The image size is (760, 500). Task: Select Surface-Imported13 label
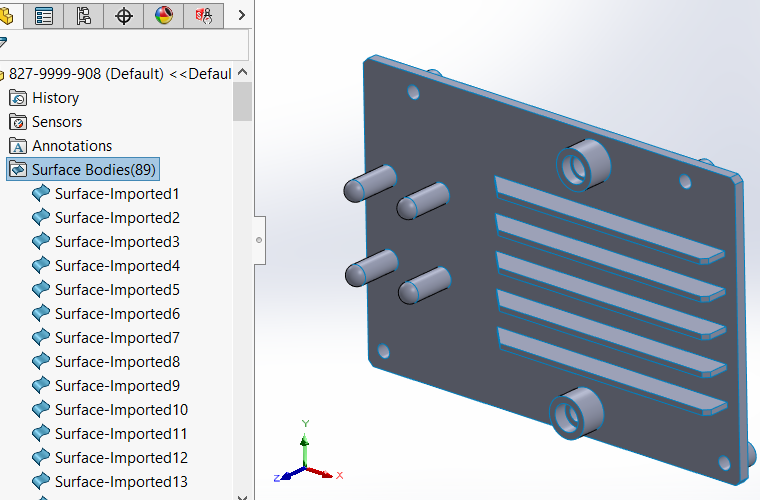click(121, 482)
